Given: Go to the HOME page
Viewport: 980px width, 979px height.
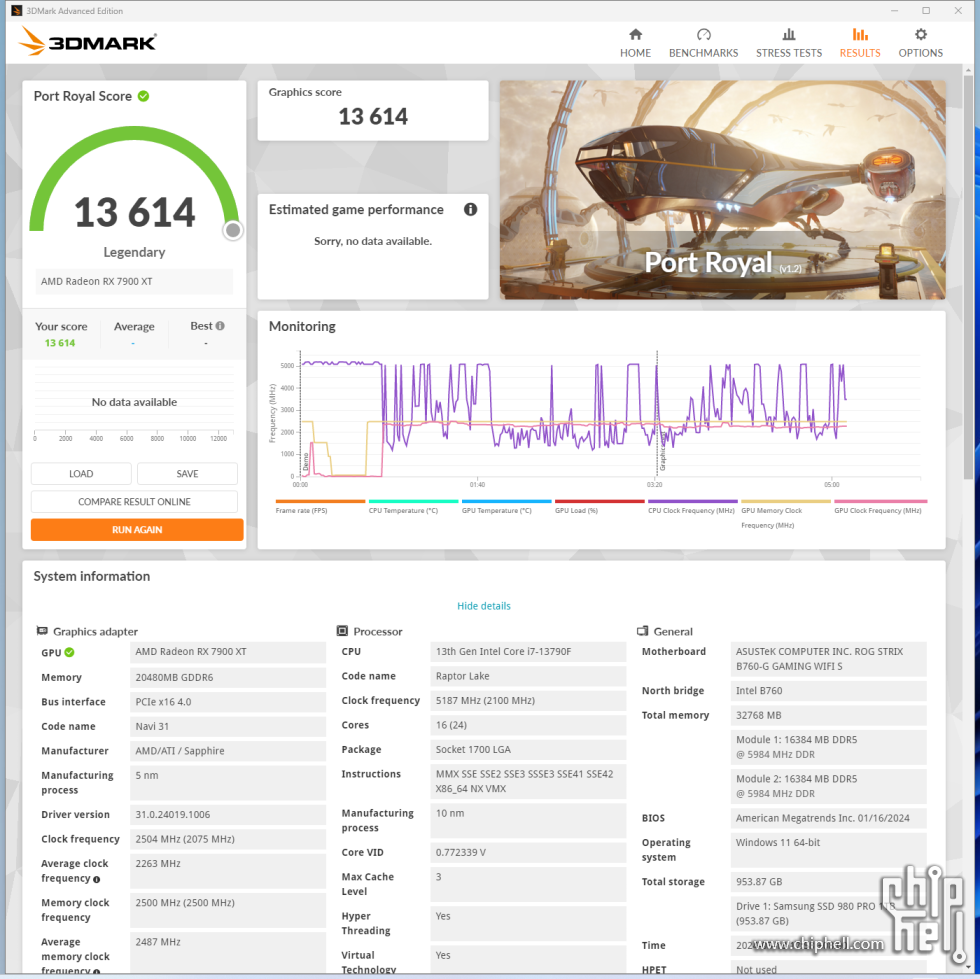Looking at the screenshot, I should pyautogui.click(x=635, y=43).
